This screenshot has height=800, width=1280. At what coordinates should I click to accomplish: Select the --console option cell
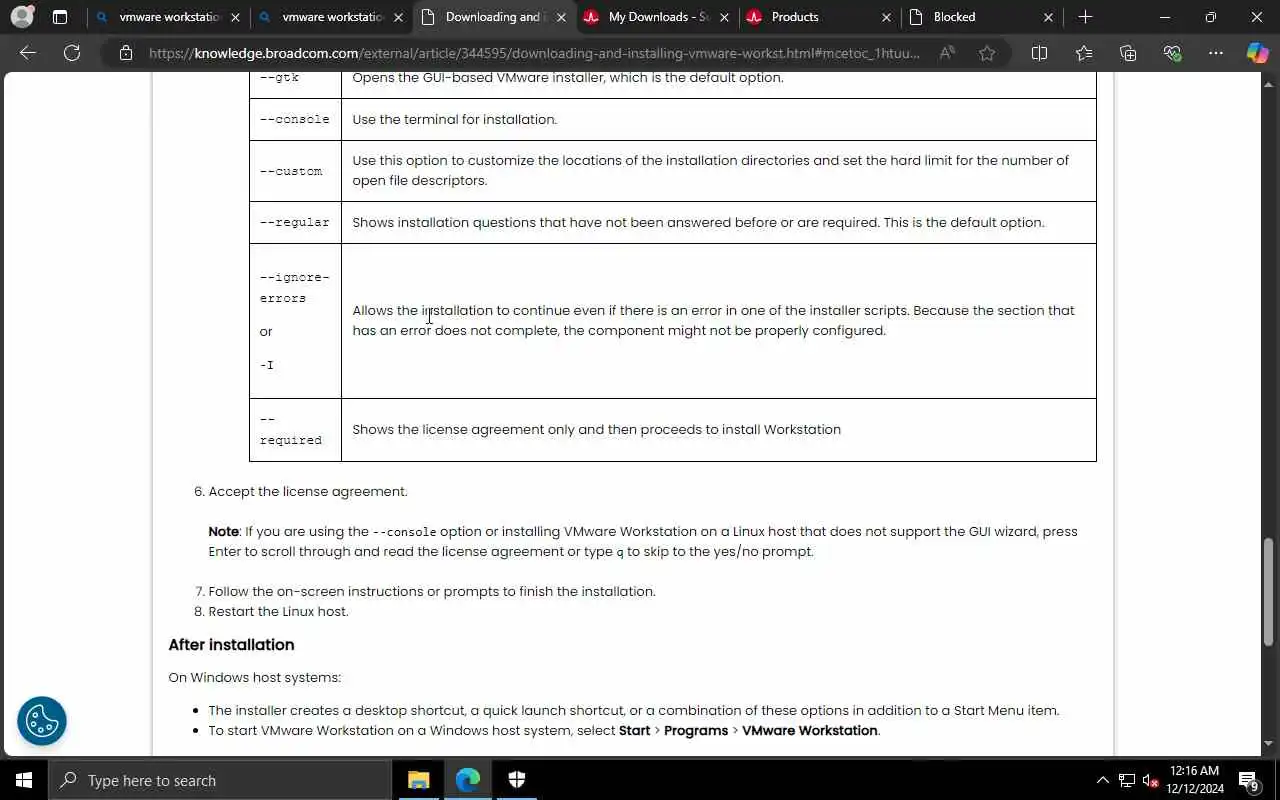(x=295, y=119)
